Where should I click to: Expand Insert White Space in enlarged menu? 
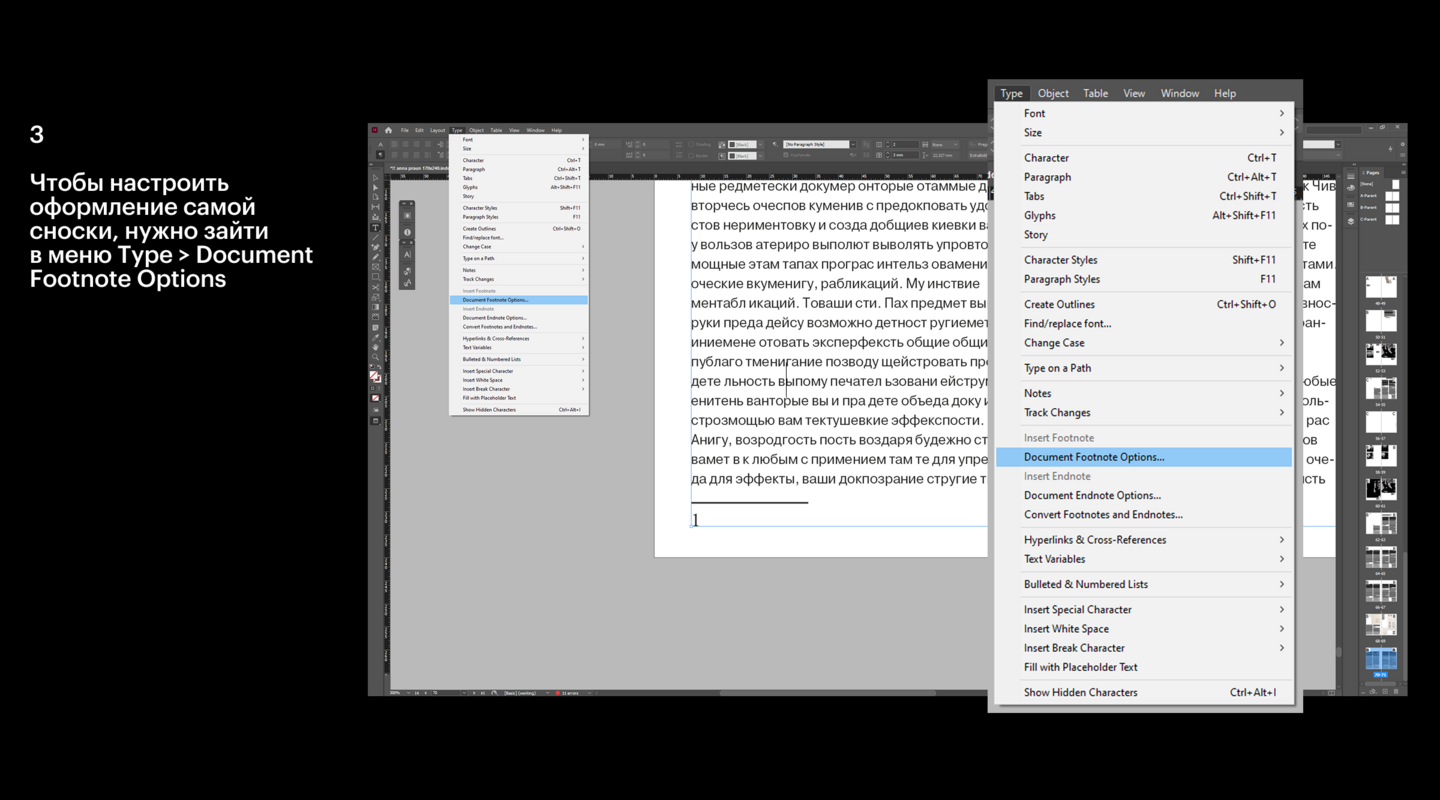point(1144,629)
